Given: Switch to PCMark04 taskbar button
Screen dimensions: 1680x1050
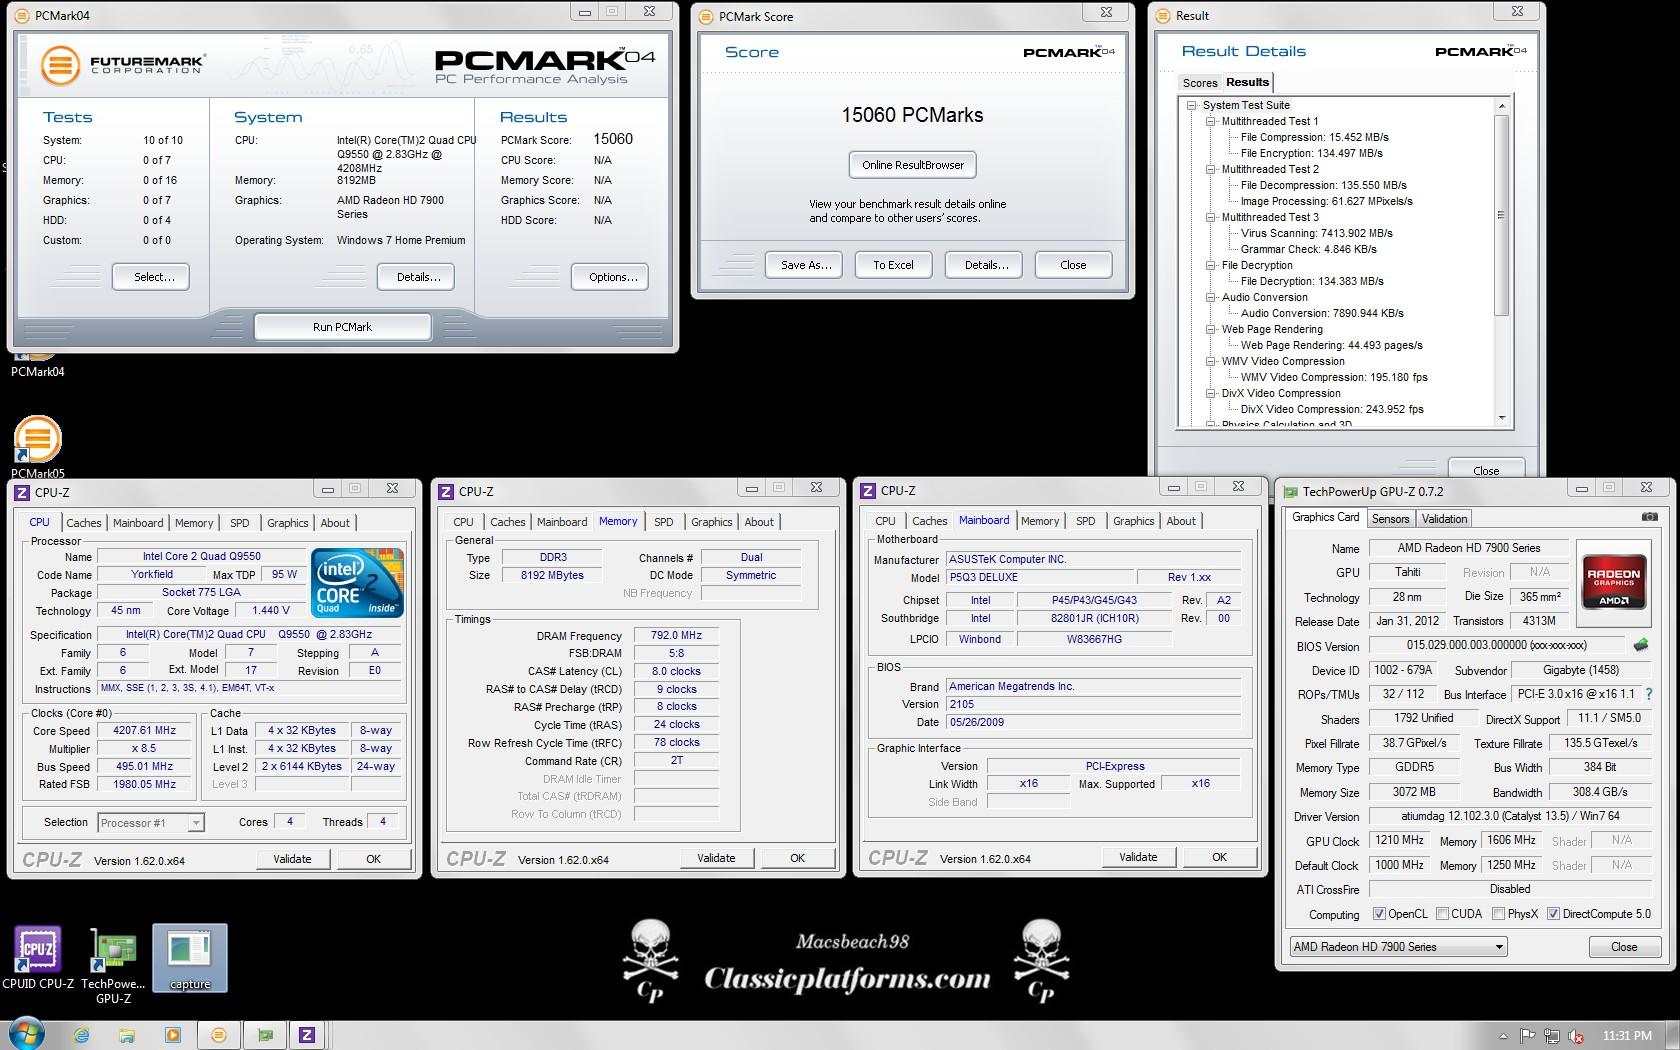Looking at the screenshot, I should tap(218, 1035).
